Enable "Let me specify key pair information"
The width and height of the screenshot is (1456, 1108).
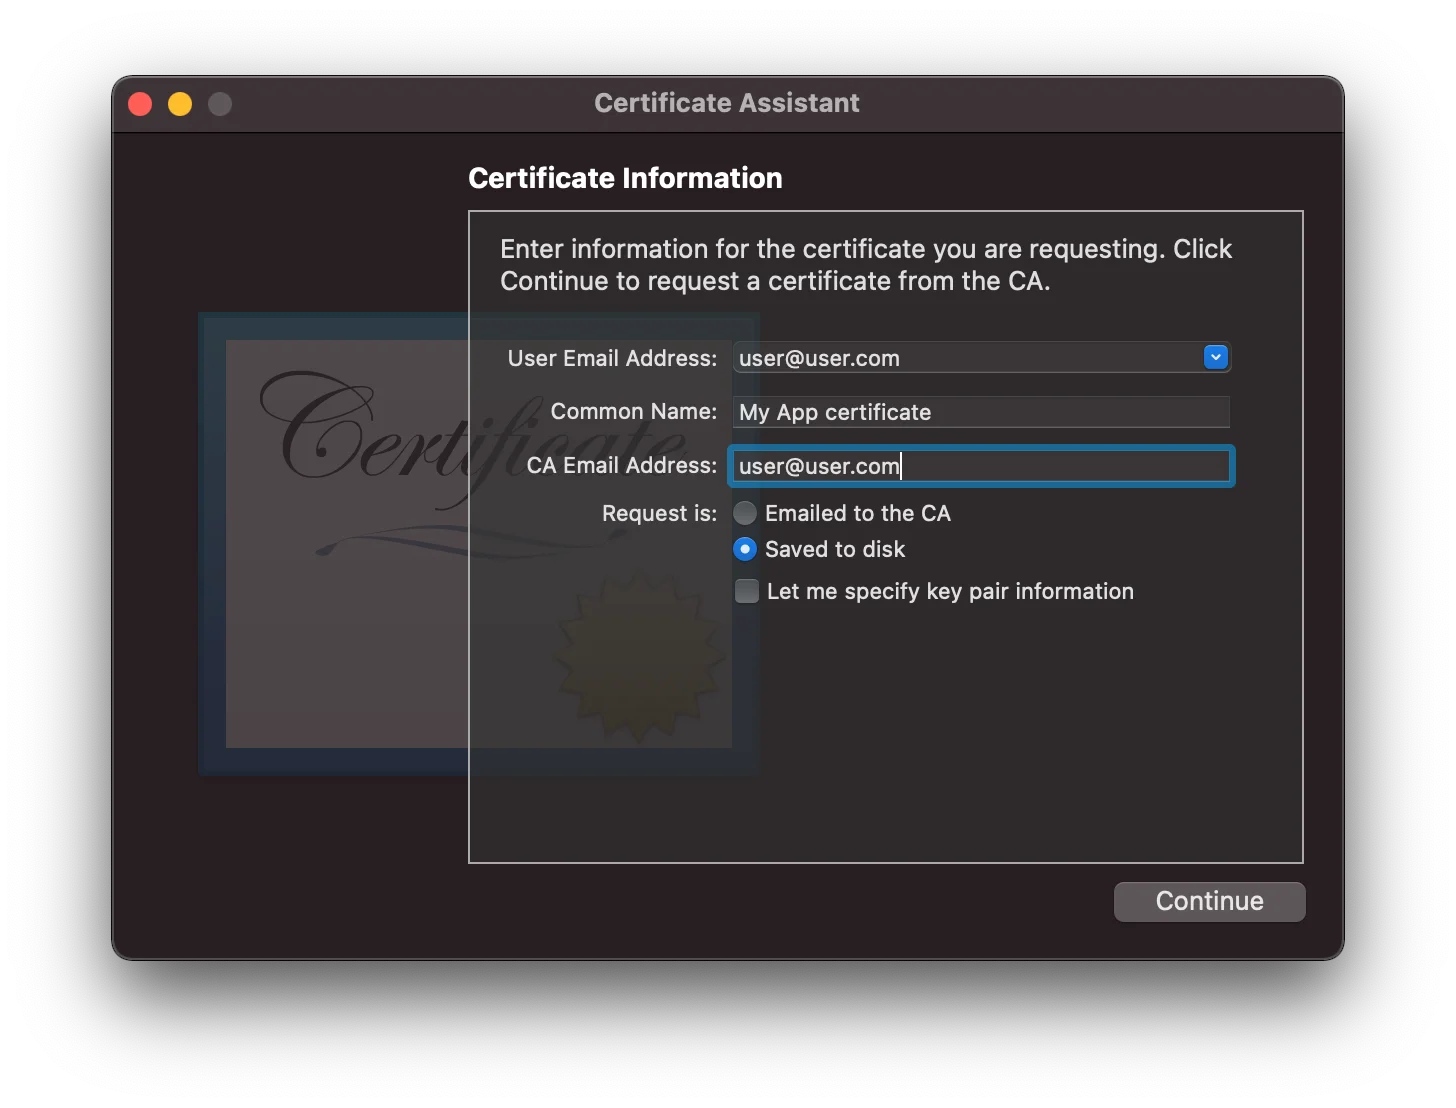747,591
